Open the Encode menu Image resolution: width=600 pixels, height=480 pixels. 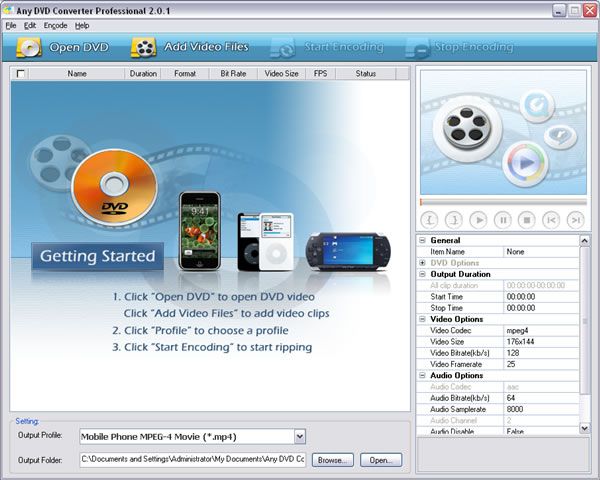55,26
